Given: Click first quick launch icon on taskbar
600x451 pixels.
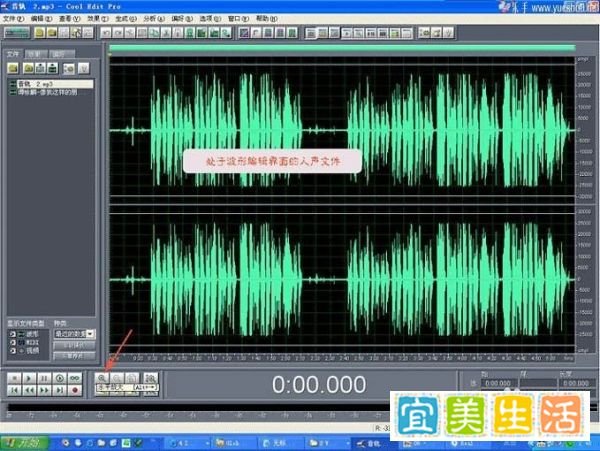Looking at the screenshot, I should point(66,443).
